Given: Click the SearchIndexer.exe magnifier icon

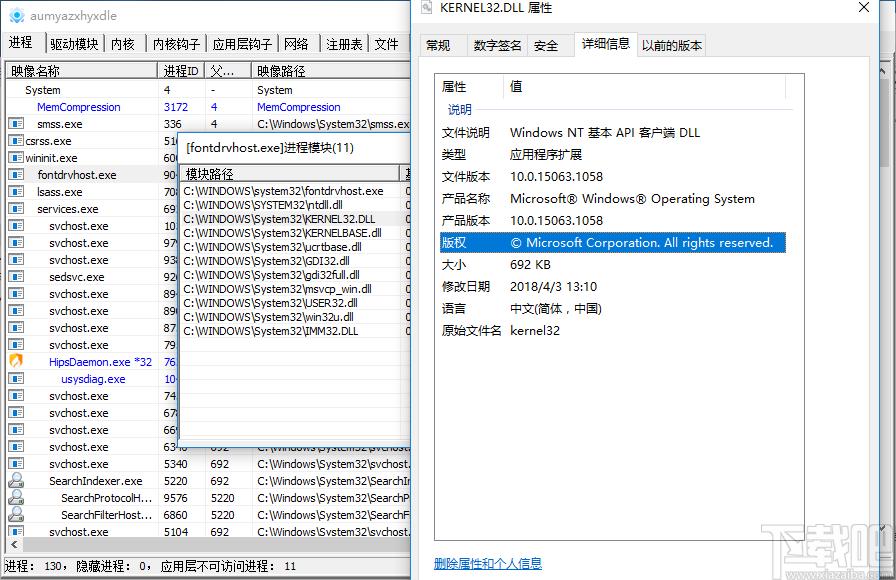Looking at the screenshot, I should tap(16, 480).
